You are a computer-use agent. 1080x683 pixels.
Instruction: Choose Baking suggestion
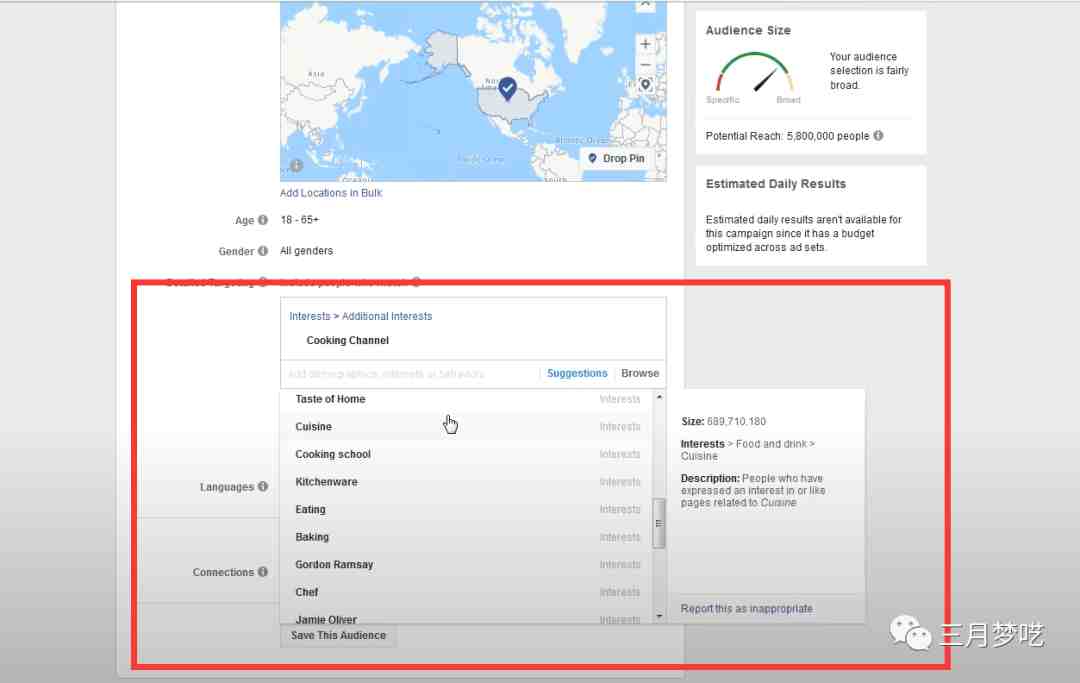point(466,537)
